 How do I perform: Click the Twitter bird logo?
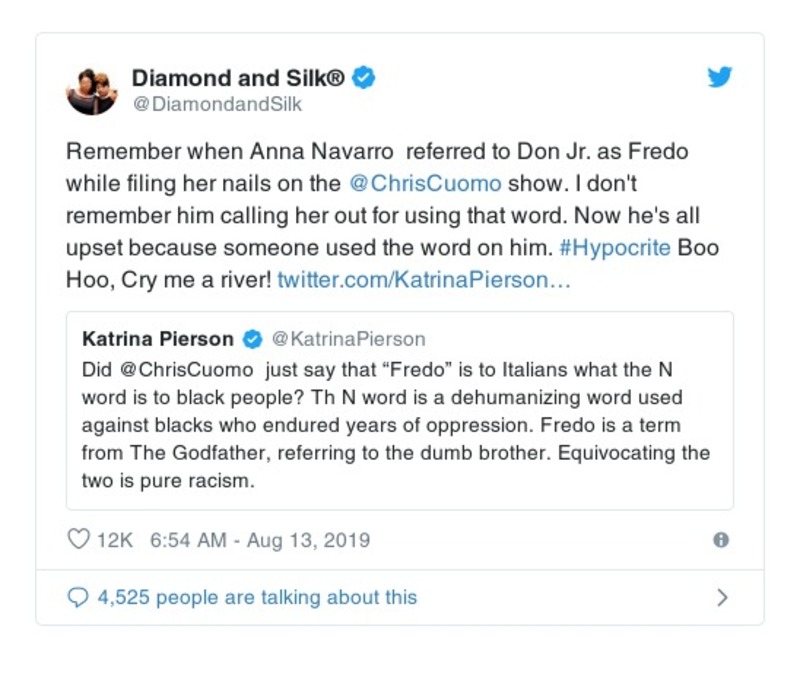point(720,78)
